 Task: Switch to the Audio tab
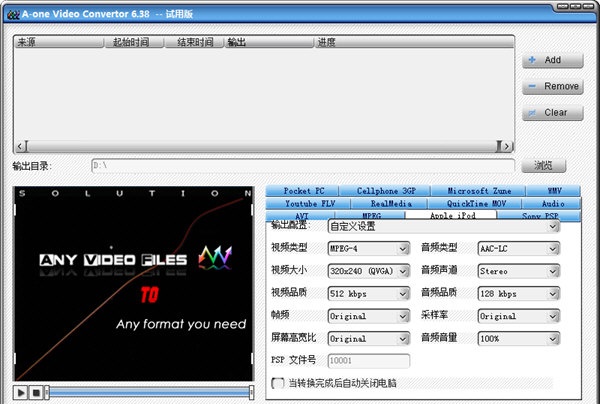click(x=553, y=204)
